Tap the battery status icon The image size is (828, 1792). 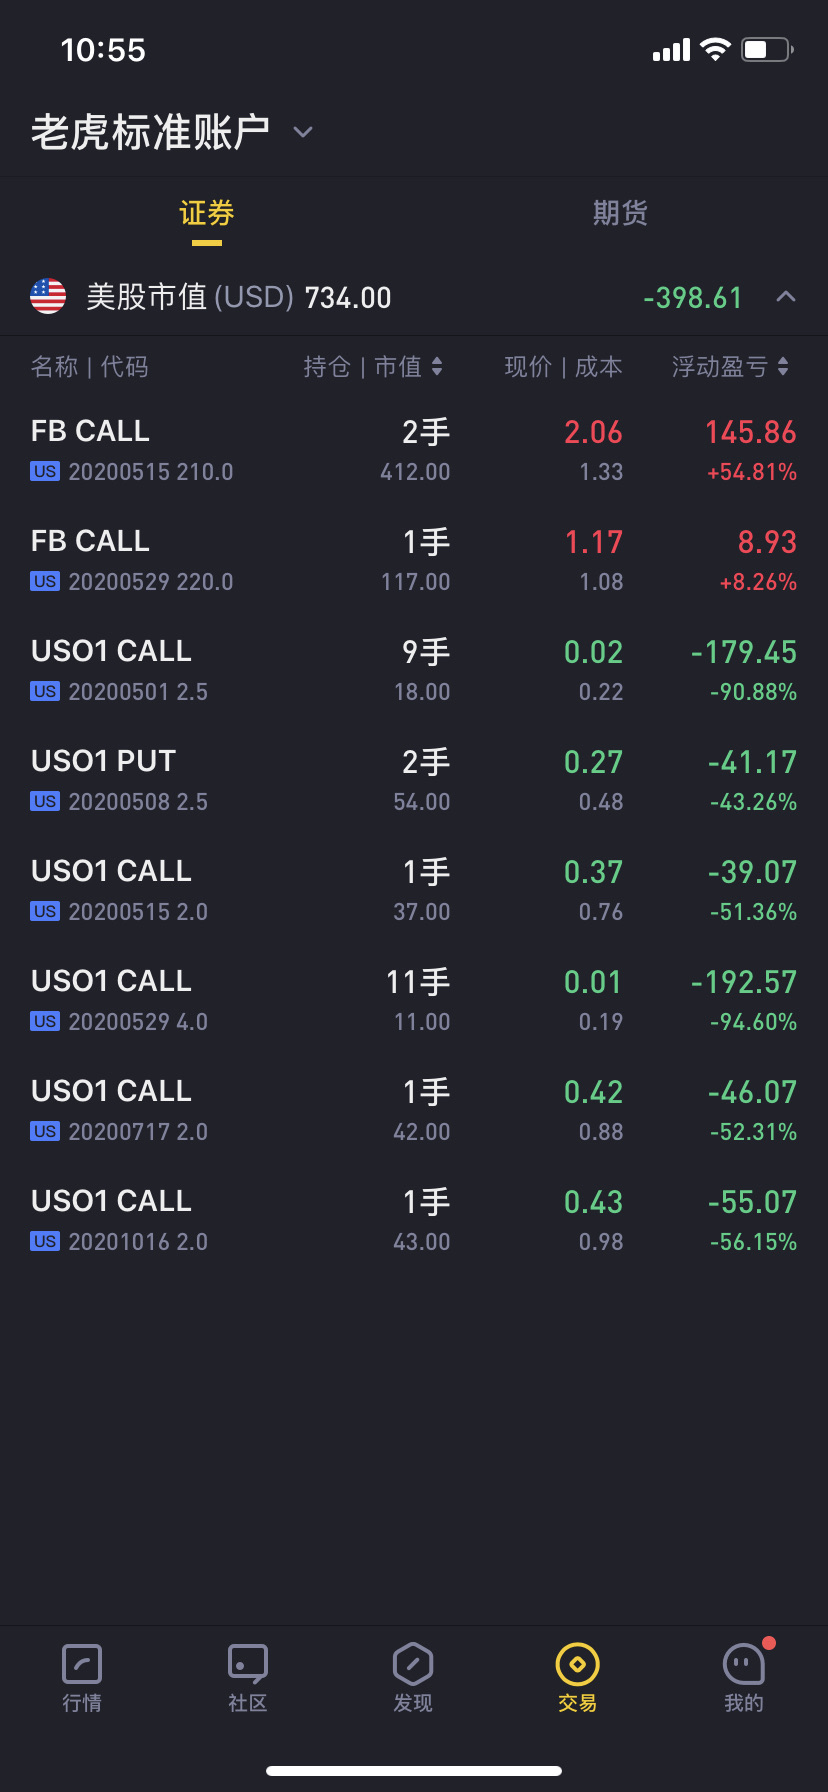point(767,49)
